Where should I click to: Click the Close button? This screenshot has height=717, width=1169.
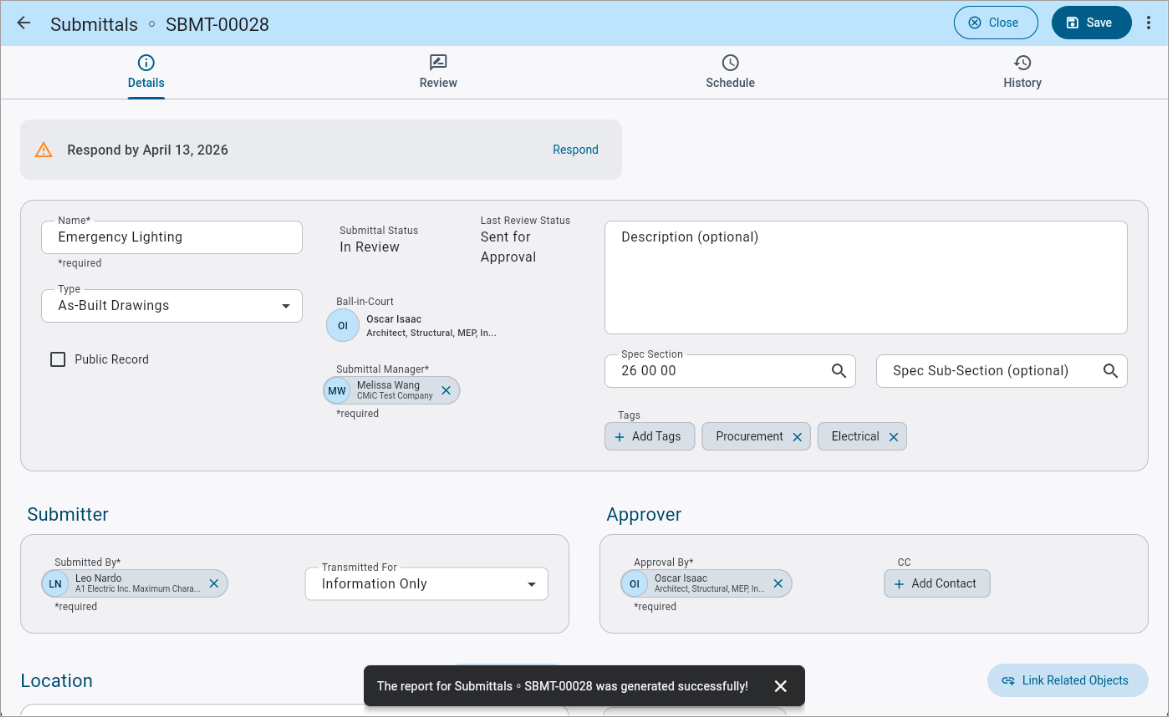click(996, 23)
